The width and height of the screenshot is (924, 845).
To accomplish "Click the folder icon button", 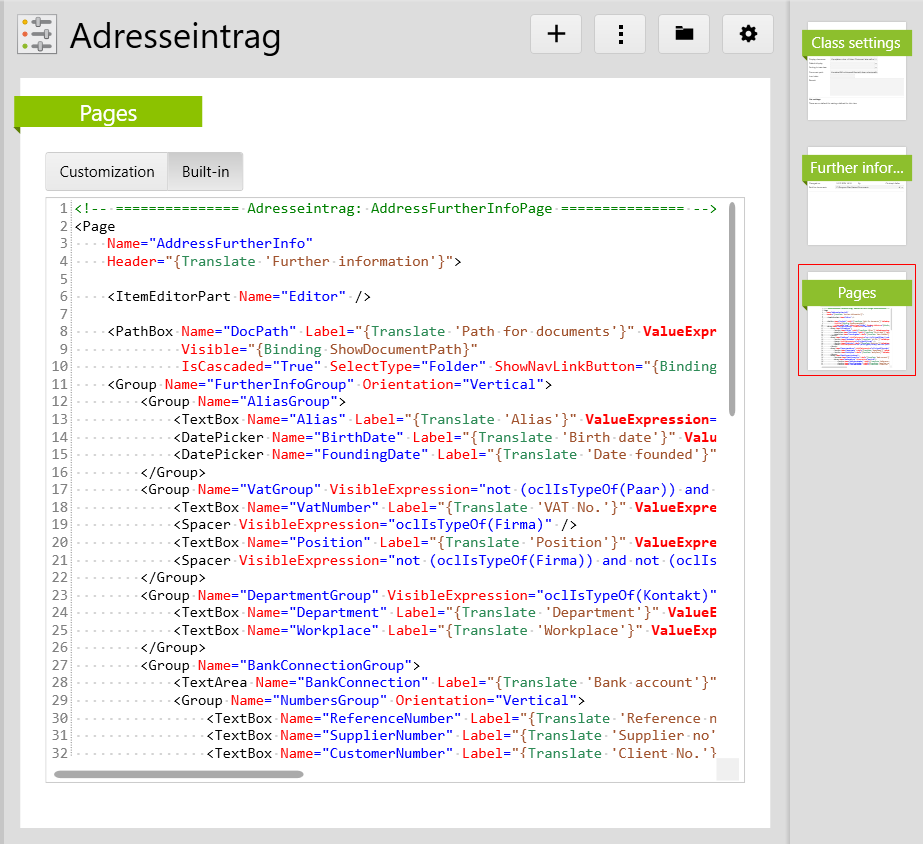I will (x=684, y=34).
